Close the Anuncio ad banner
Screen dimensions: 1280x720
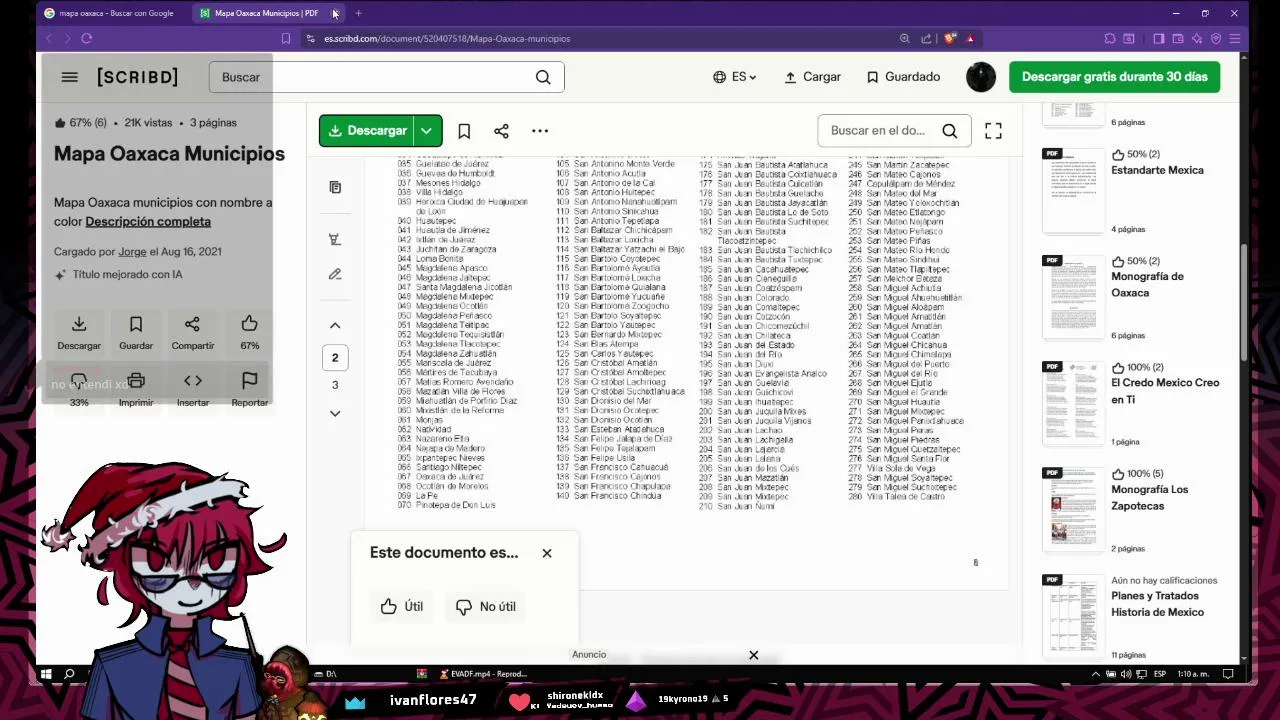754,655
